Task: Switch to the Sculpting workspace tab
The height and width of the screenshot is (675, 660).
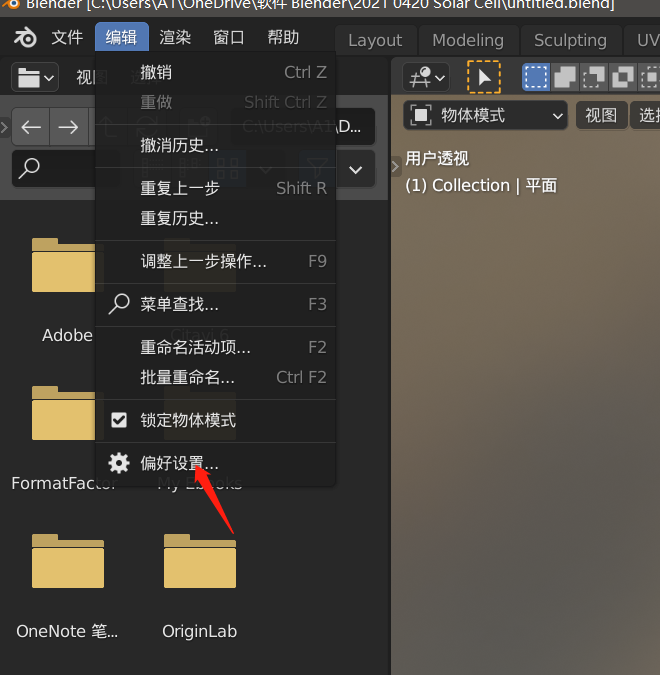Action: (x=570, y=40)
